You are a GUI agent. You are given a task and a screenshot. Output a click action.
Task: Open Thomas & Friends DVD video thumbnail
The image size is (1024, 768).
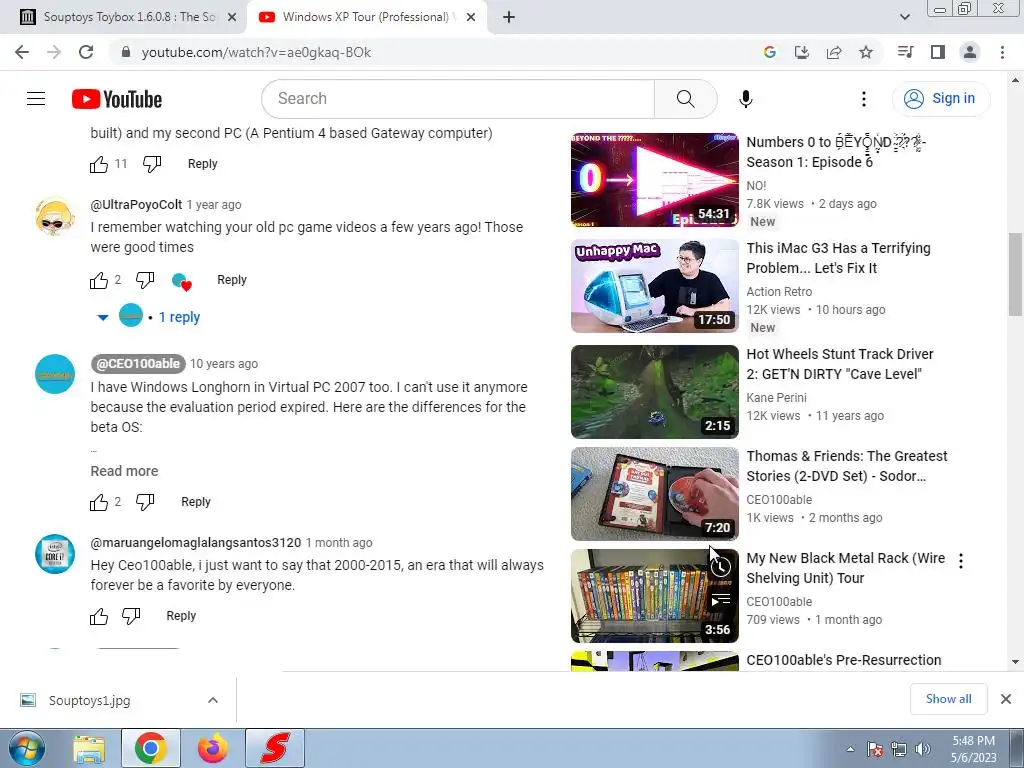tap(654, 494)
